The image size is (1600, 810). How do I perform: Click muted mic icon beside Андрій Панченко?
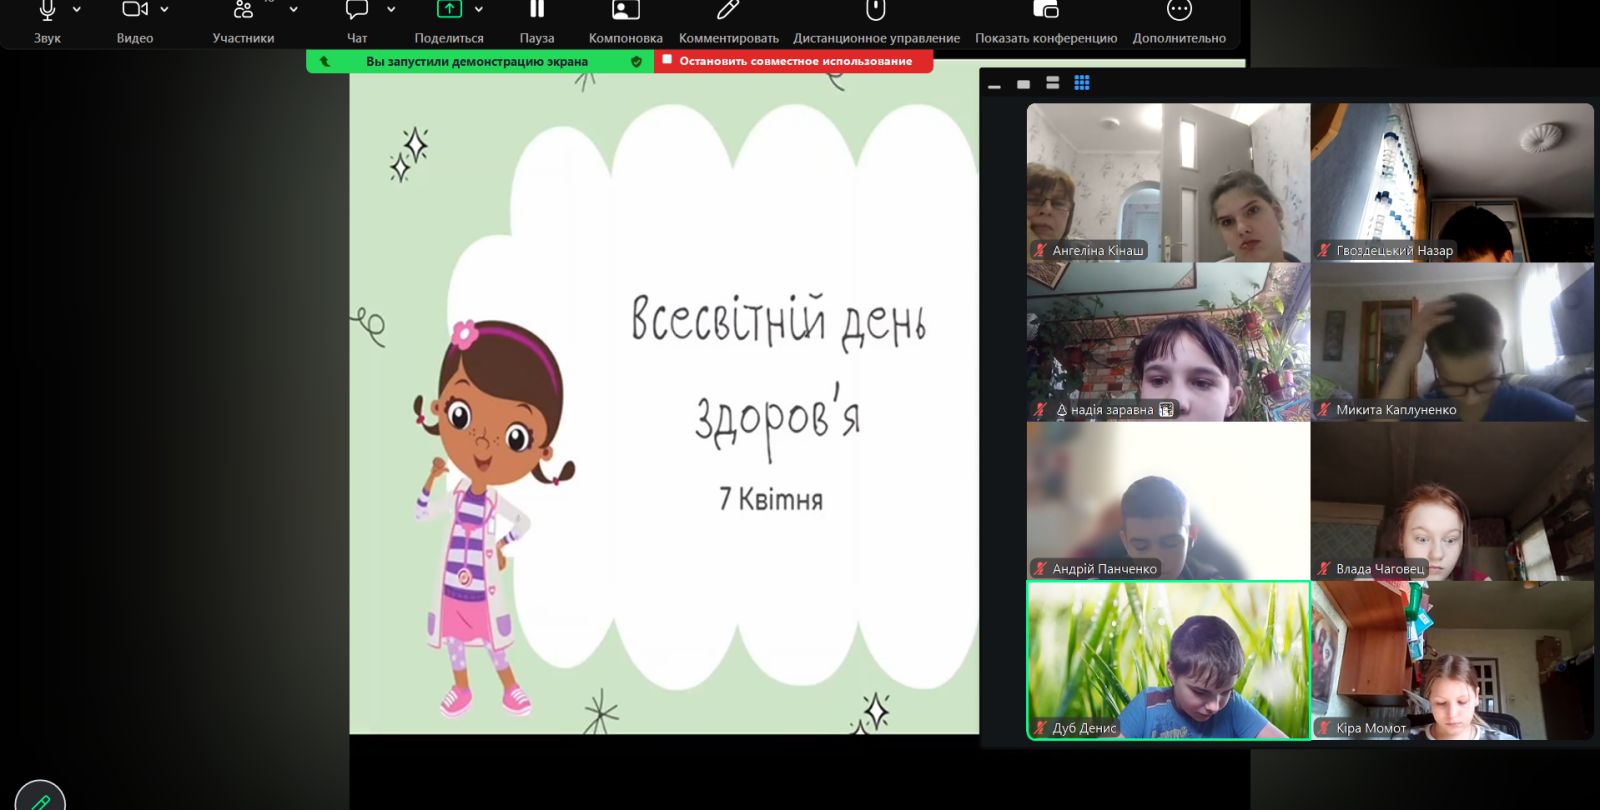(1041, 569)
